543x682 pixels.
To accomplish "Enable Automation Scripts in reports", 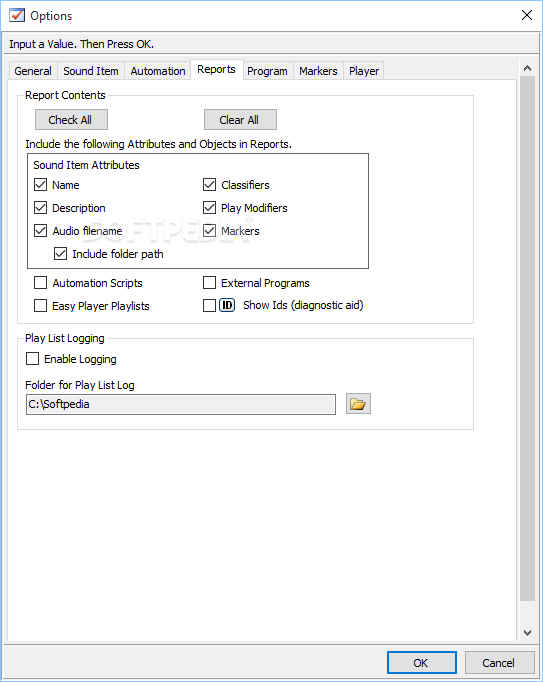I will pos(40,283).
